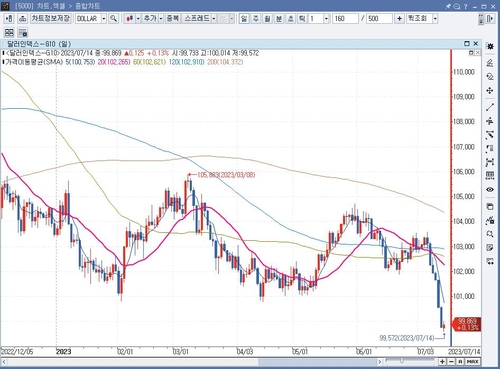Click the window-shaped icon below the eye

tap(490, 206)
